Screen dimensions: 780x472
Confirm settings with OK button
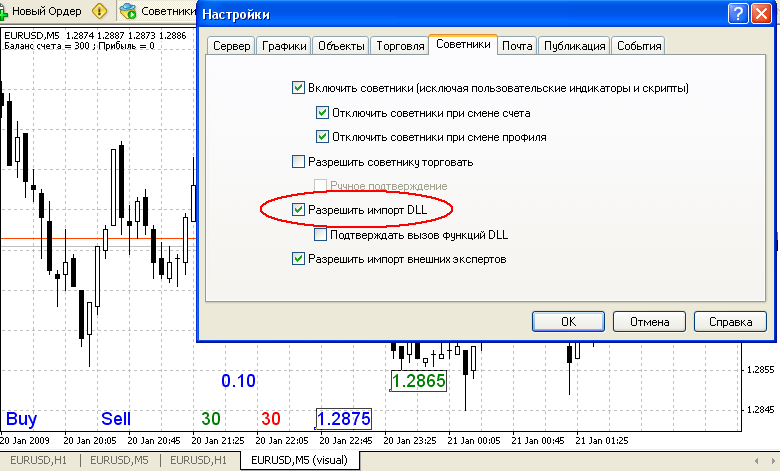(x=569, y=322)
